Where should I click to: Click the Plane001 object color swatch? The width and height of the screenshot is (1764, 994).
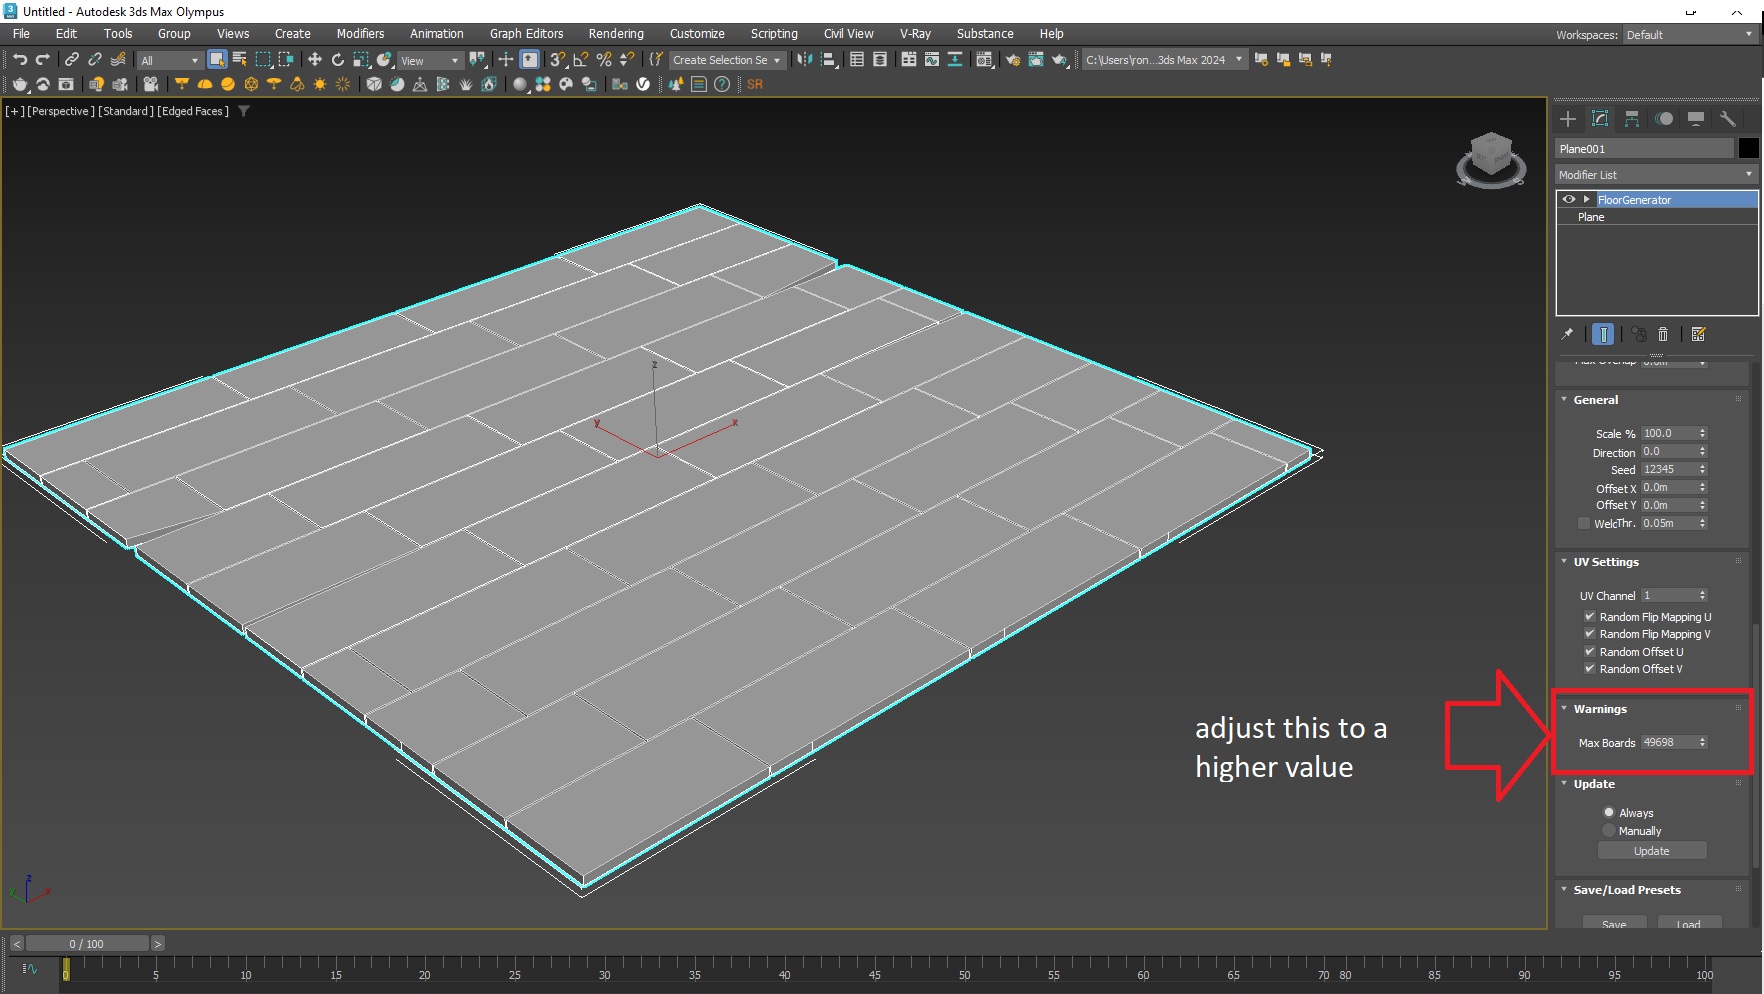(x=1748, y=148)
